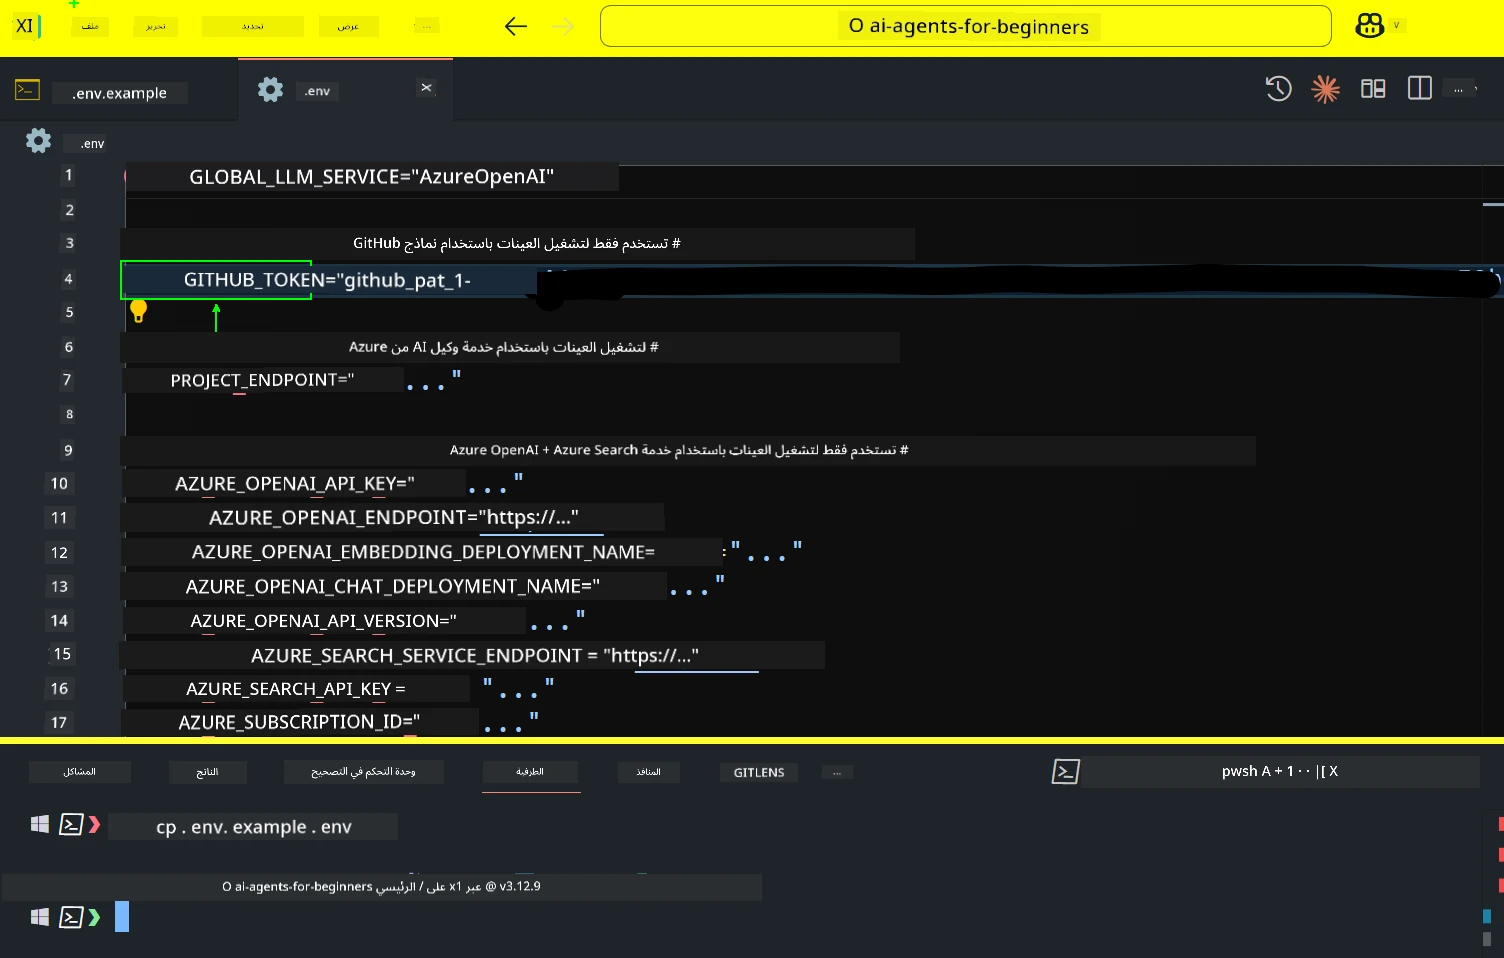Select line number 10 in the editor
Image resolution: width=1504 pixels, height=958 pixels.
pos(59,483)
